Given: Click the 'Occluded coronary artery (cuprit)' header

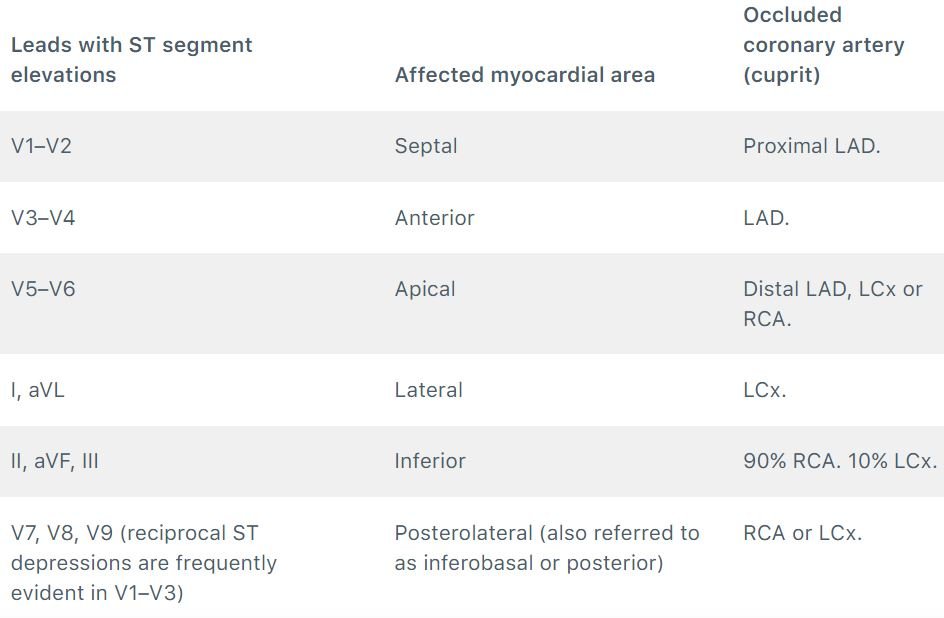Looking at the screenshot, I should tap(824, 45).
